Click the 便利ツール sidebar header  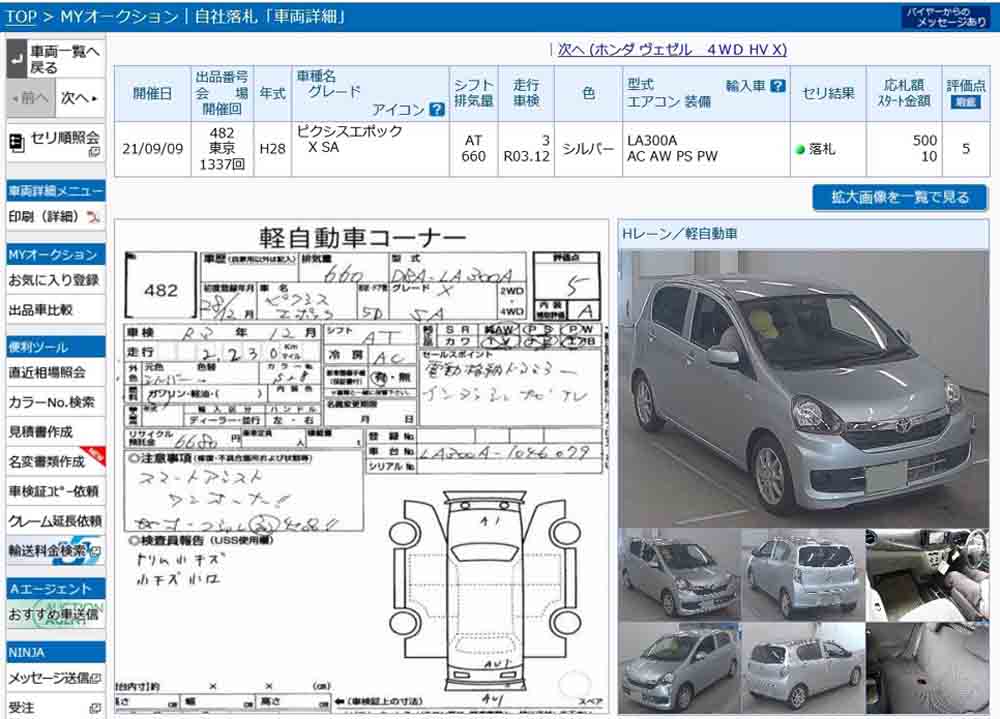click(x=55, y=347)
